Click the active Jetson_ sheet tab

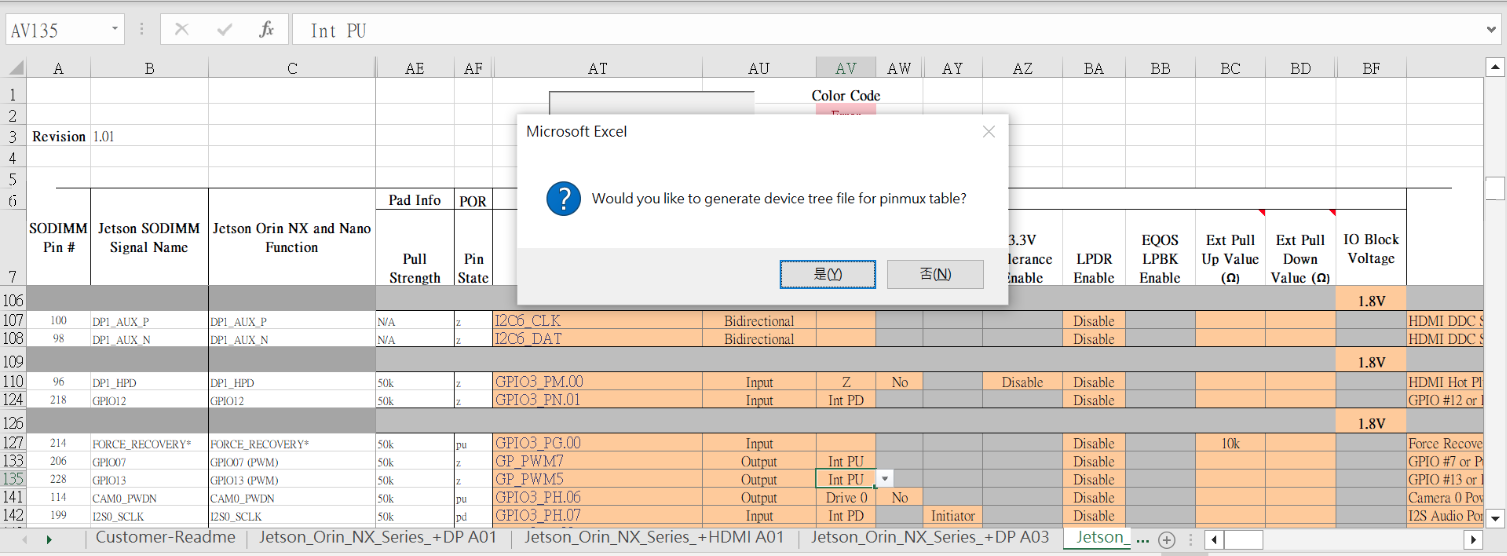click(1097, 538)
